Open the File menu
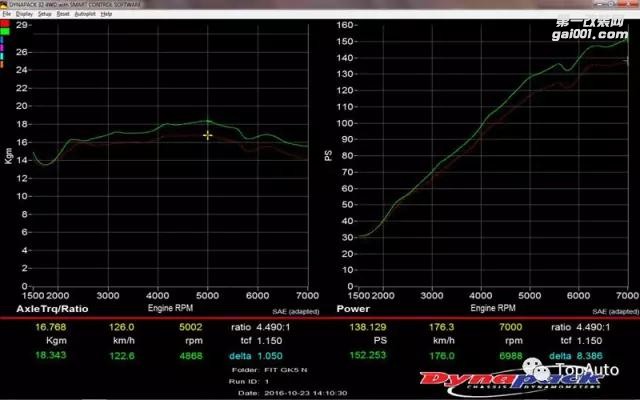Image resolution: width=640 pixels, height=400 pixels. (x=5, y=15)
